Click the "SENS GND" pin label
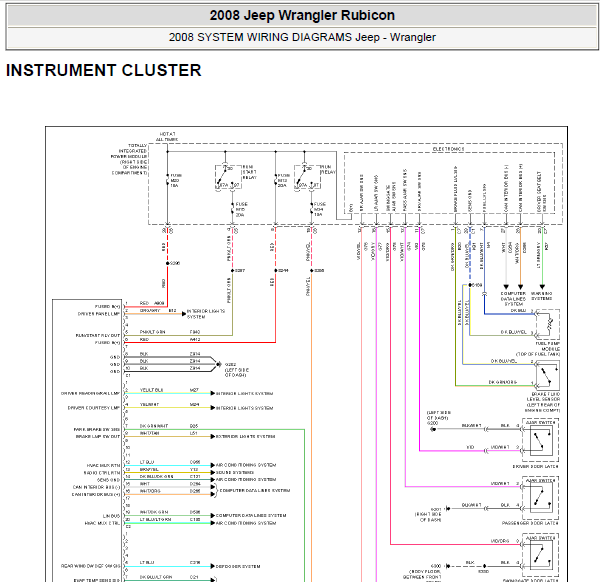This screenshot has width=600, height=582. pos(108,480)
